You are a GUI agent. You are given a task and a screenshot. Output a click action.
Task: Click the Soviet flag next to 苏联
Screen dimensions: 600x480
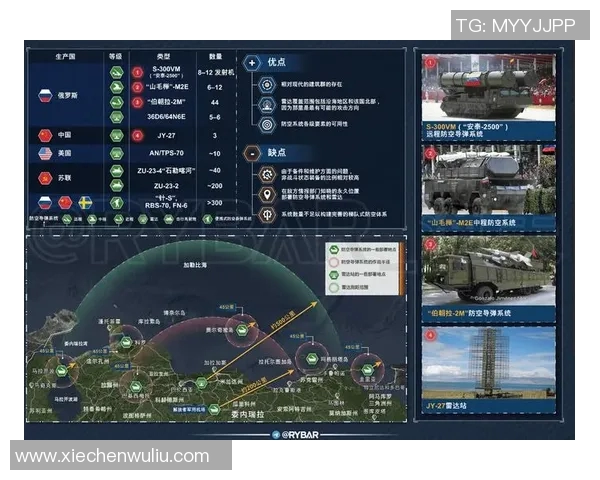tap(44, 177)
